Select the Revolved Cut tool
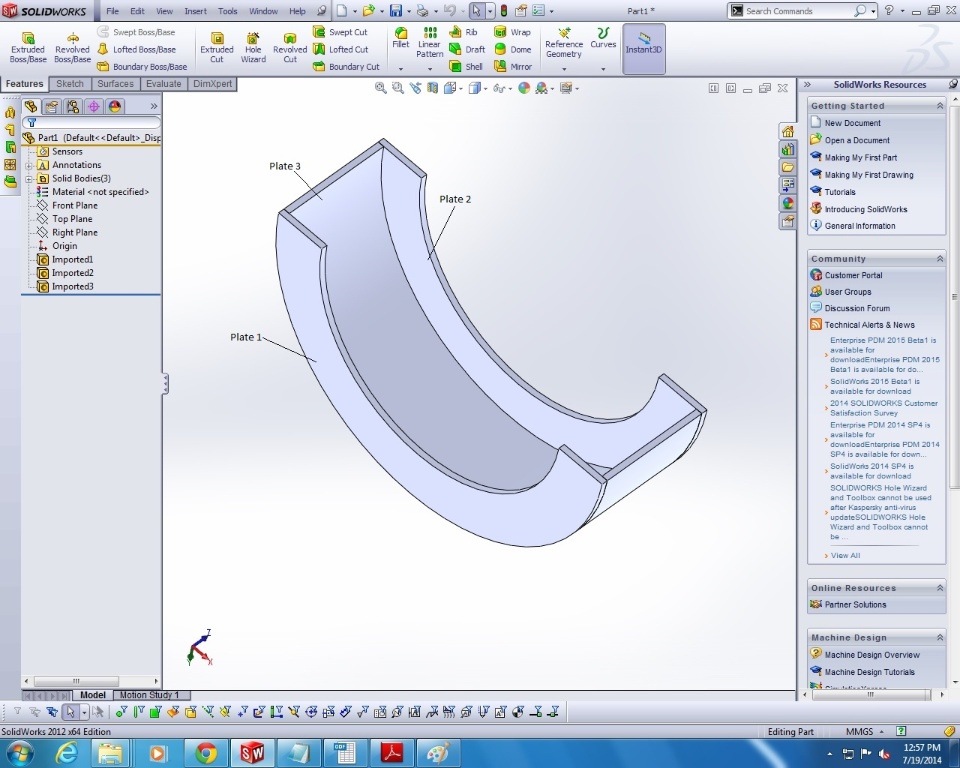Viewport: 960px width, 768px height. click(290, 48)
